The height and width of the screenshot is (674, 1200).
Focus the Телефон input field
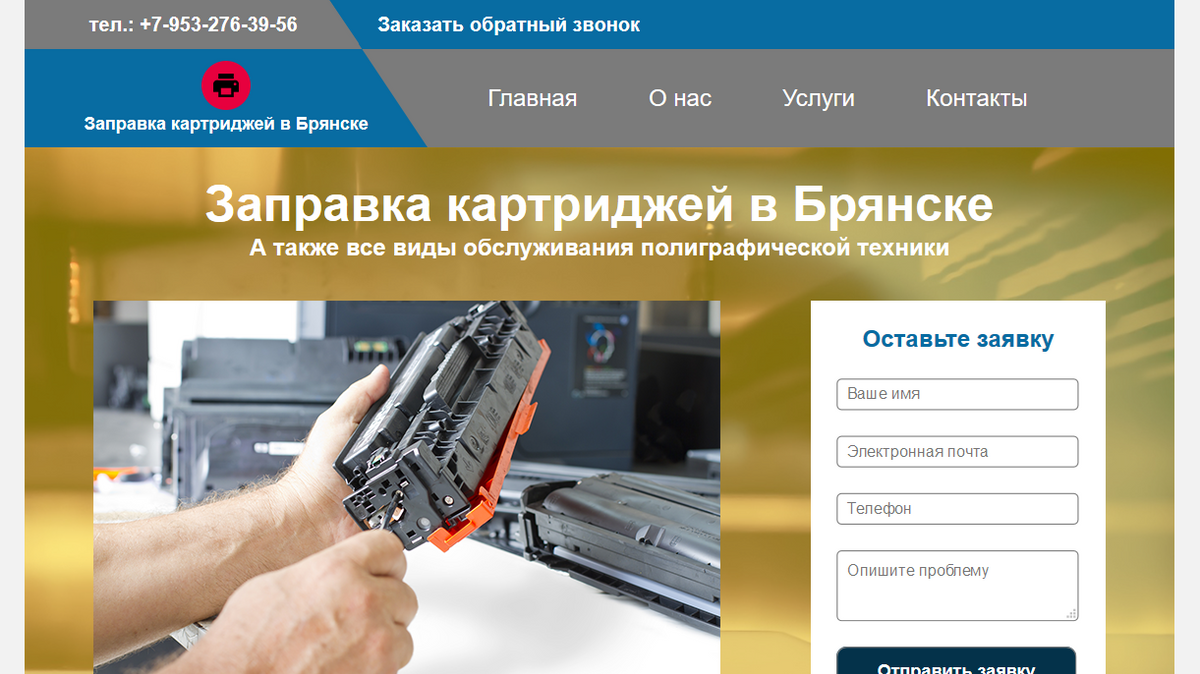coord(957,508)
